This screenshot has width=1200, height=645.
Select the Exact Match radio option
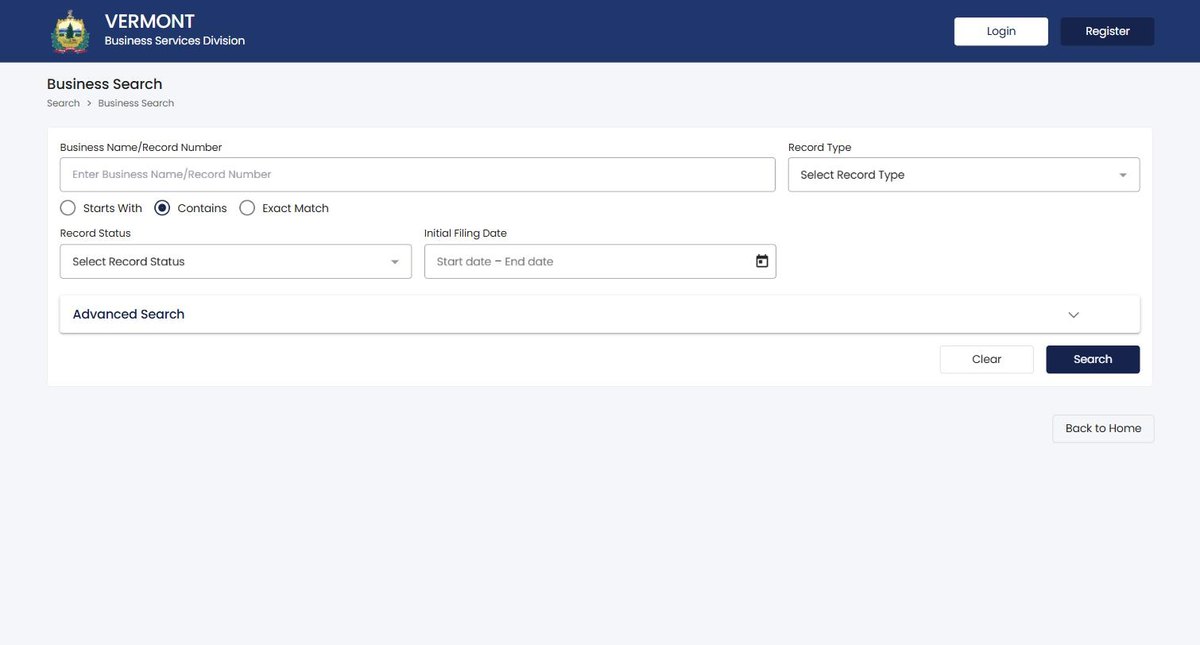click(247, 208)
